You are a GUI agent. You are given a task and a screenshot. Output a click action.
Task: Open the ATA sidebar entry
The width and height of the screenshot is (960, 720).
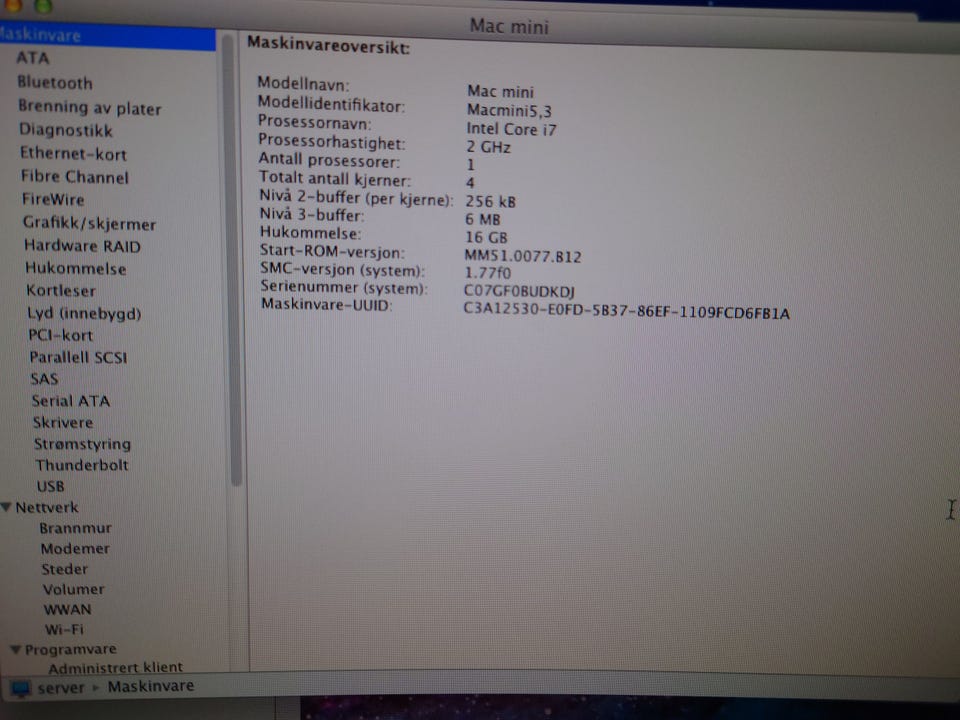point(32,58)
